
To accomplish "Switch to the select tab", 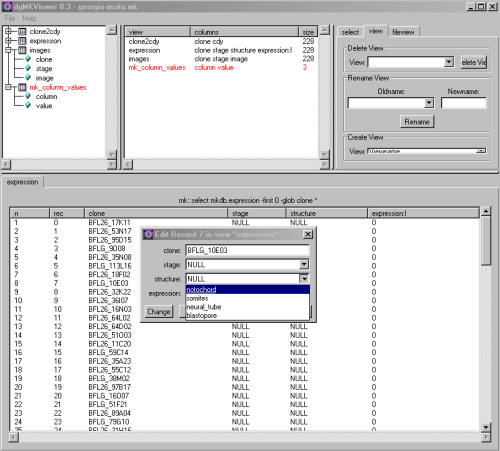I will (x=350, y=32).
